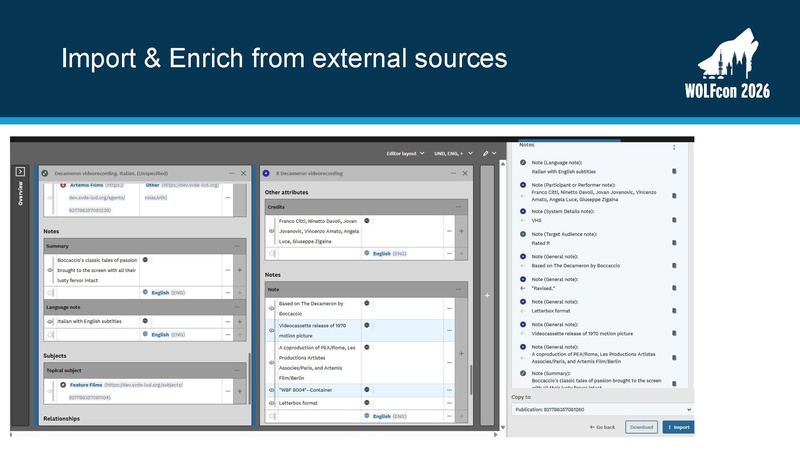
Task: Click black circle icon beside Italian with English subtitles
Action: click(x=145, y=321)
